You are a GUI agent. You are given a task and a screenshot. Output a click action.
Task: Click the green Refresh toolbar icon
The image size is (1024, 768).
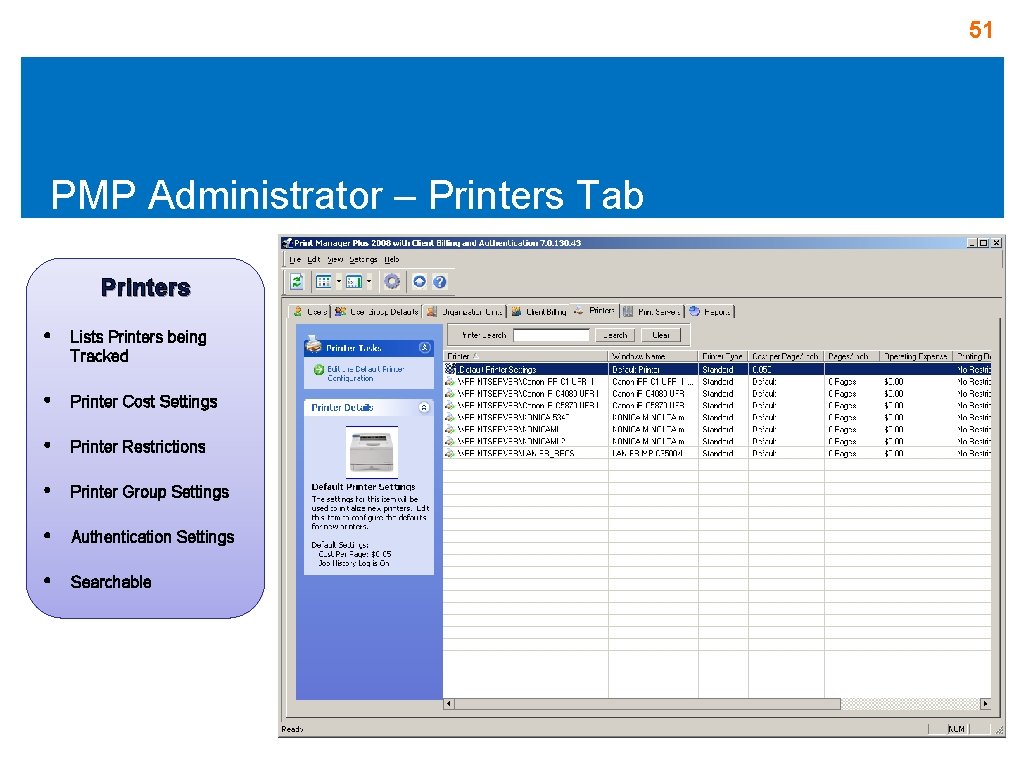pyautogui.click(x=297, y=281)
